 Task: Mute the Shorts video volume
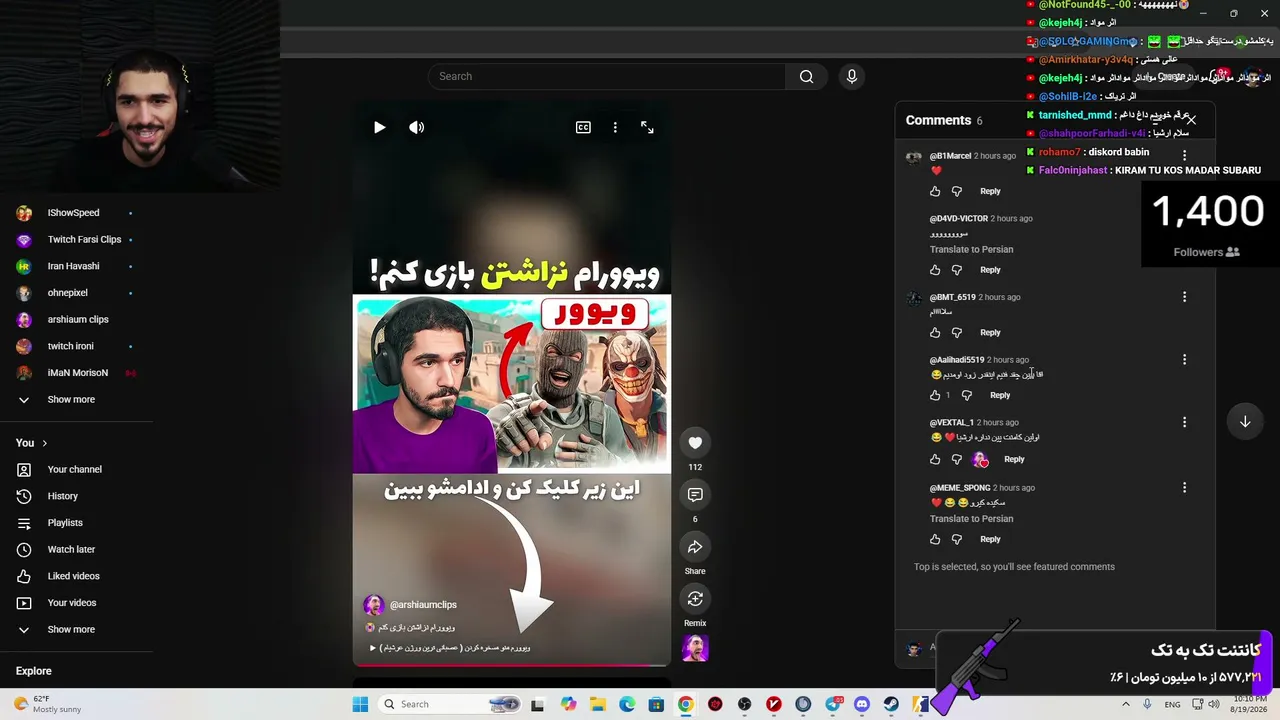pos(417,127)
